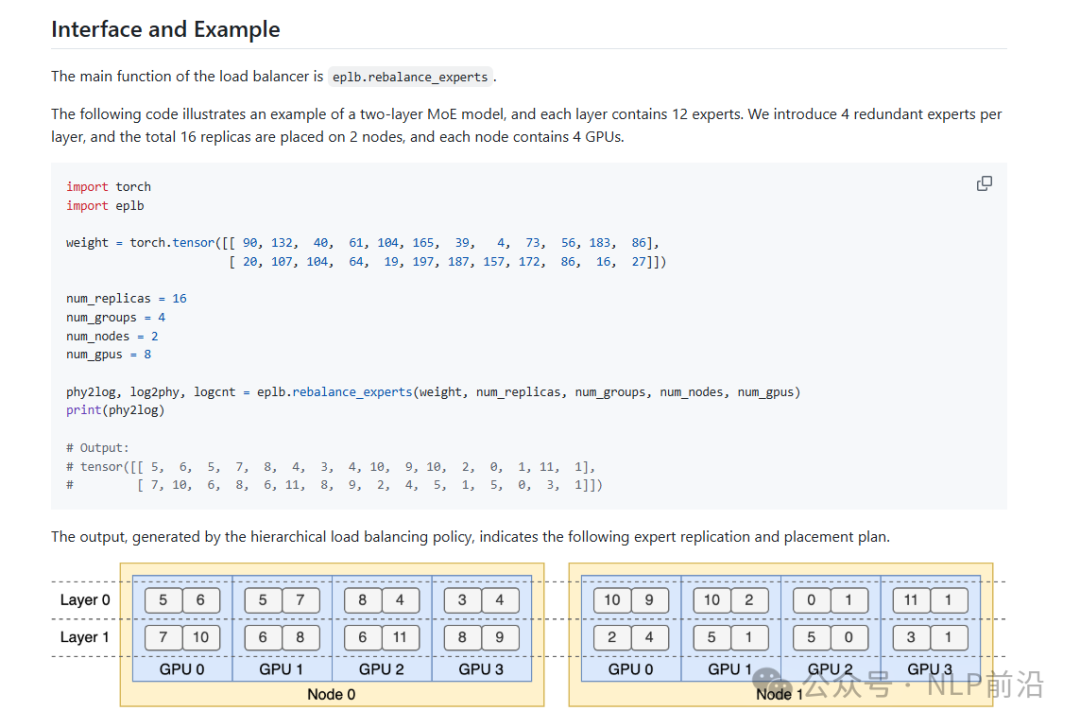Click the print(phy2log) statement
This screenshot has width=1080, height=728.
(115, 410)
